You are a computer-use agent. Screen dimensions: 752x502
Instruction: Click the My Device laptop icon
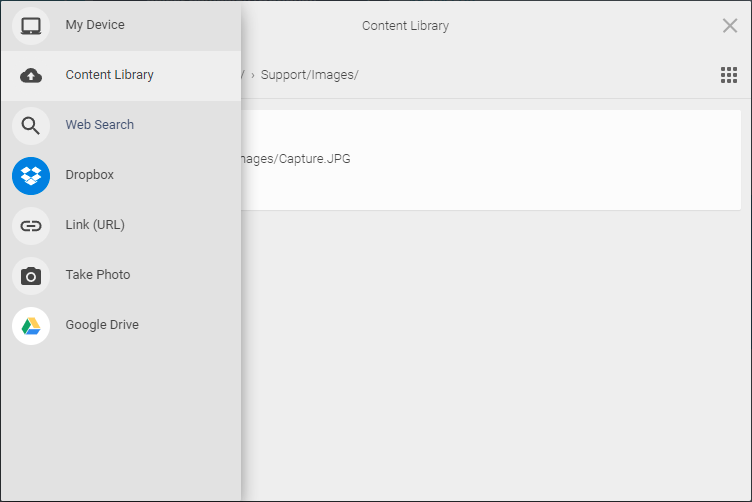pos(31,26)
